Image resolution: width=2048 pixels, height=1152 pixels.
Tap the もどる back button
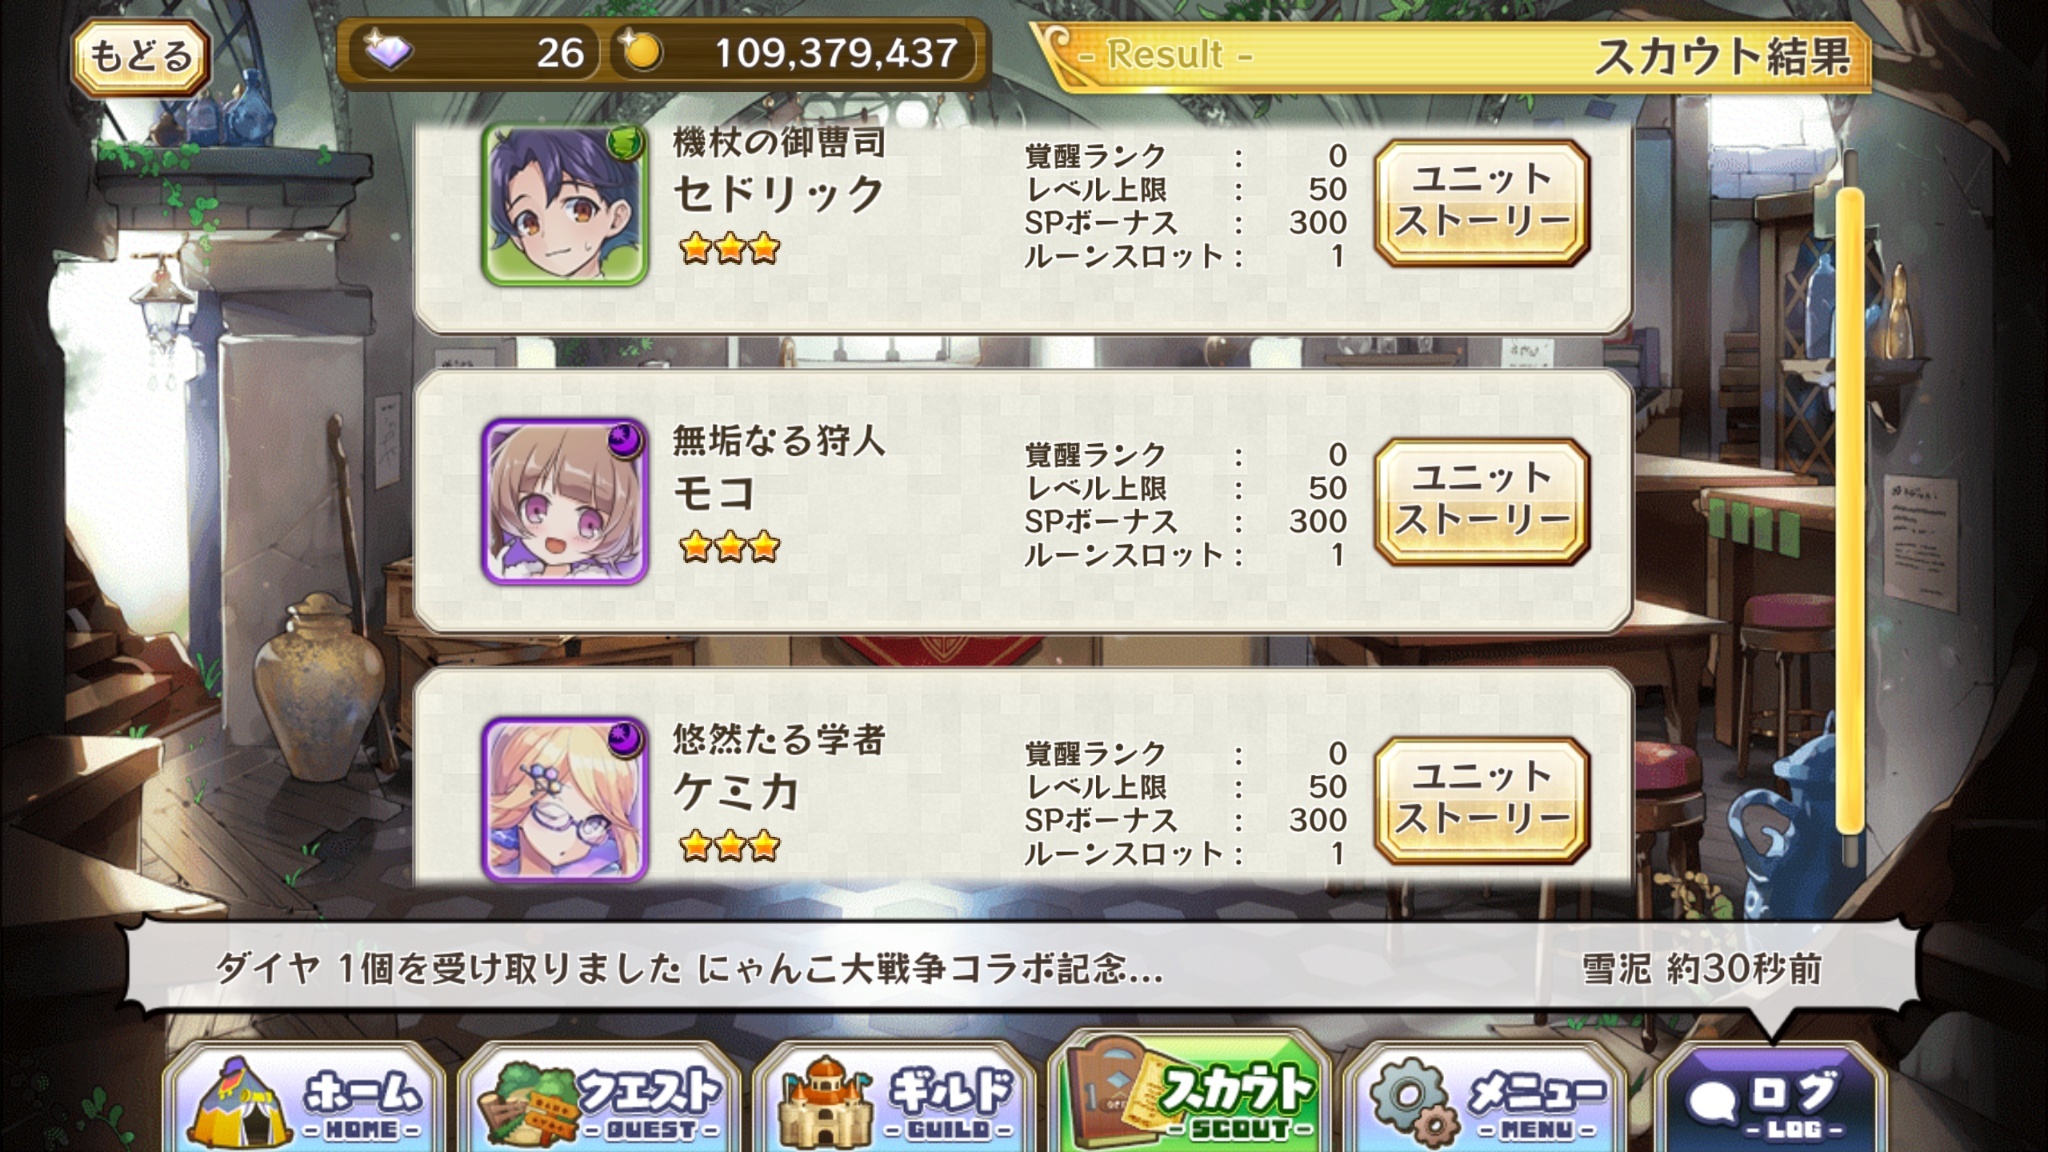(140, 56)
